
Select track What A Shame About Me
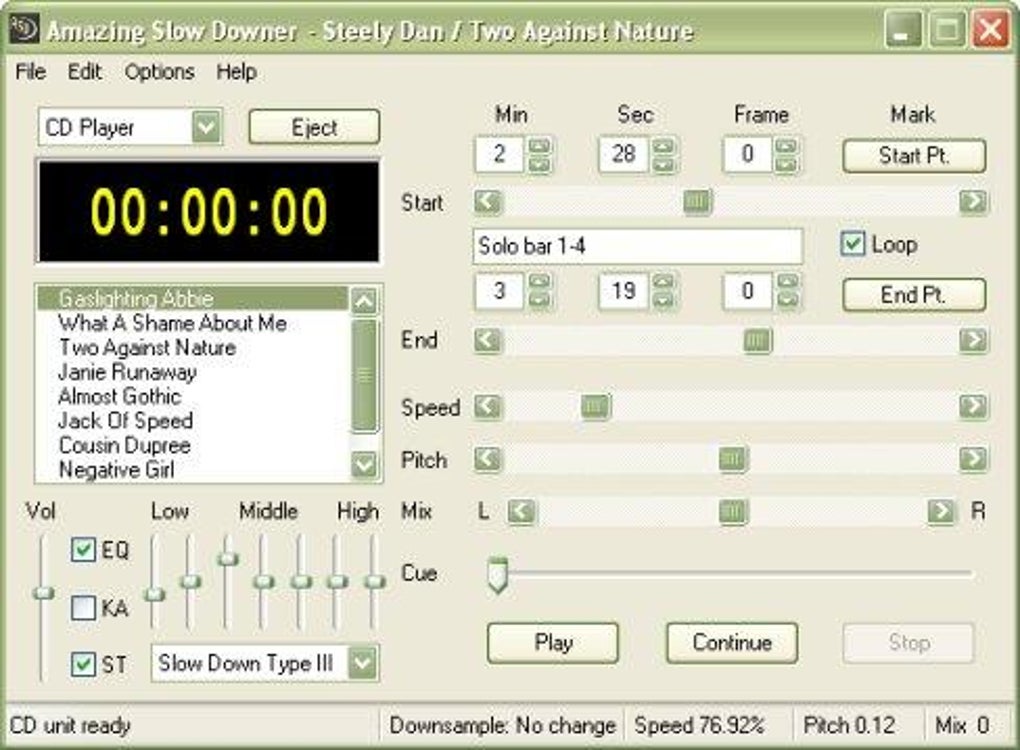coord(193,323)
